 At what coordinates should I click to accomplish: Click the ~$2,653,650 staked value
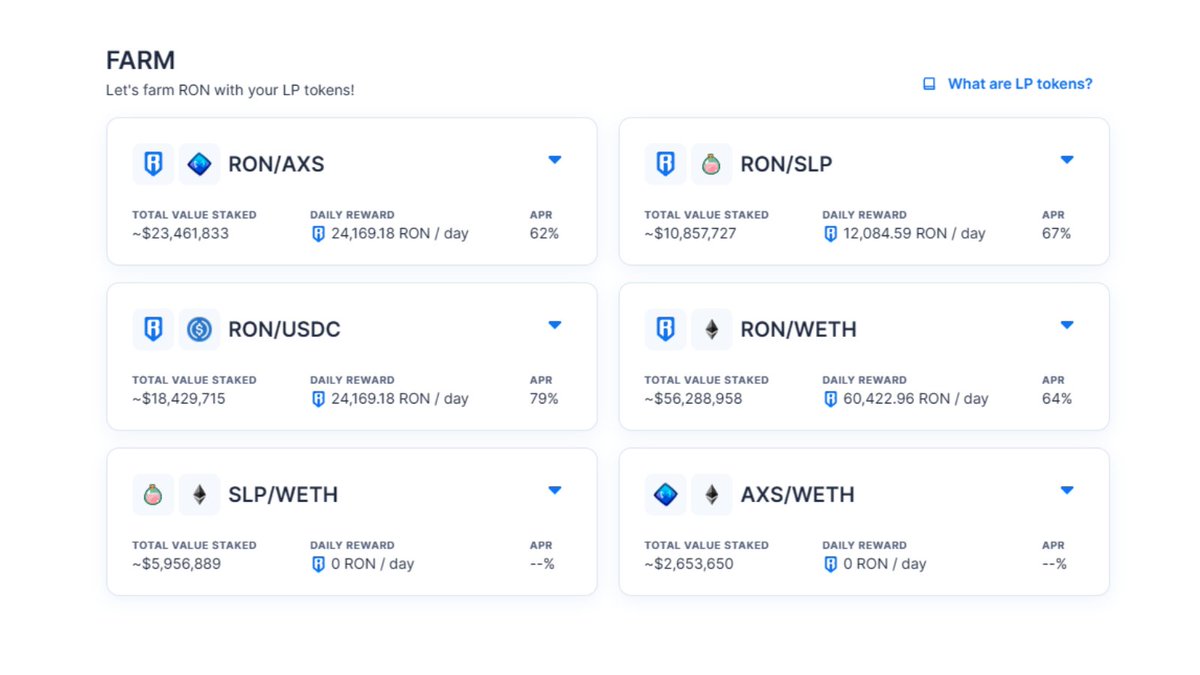(689, 564)
